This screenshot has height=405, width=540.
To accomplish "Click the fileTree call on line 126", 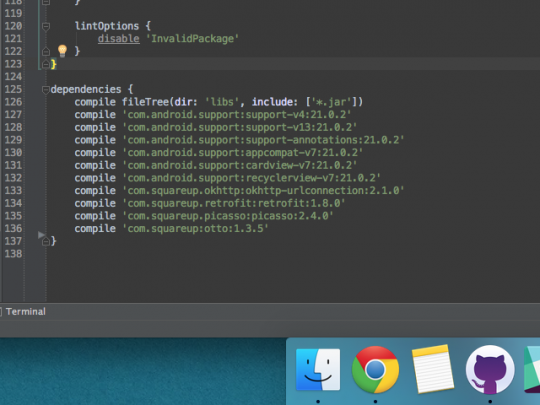I will pyautogui.click(x=242, y=102).
